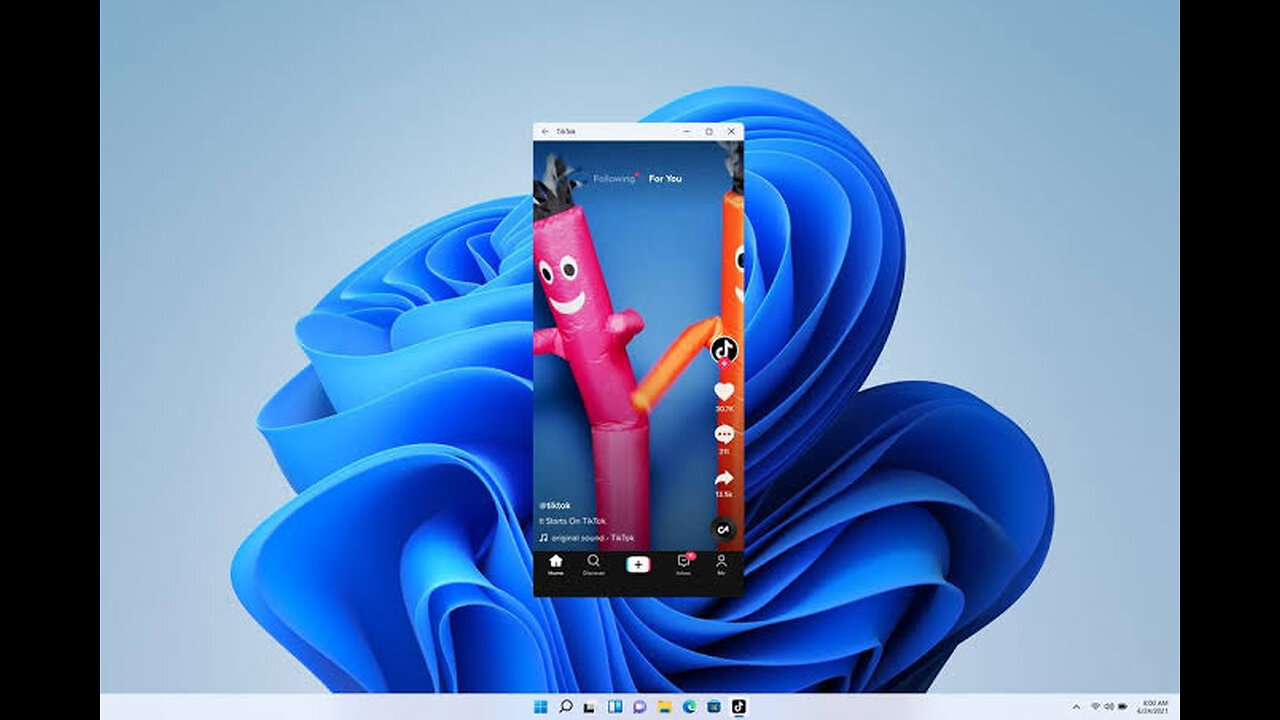
Task: Open the Inbox tab with notification badge
Action: tap(684, 565)
